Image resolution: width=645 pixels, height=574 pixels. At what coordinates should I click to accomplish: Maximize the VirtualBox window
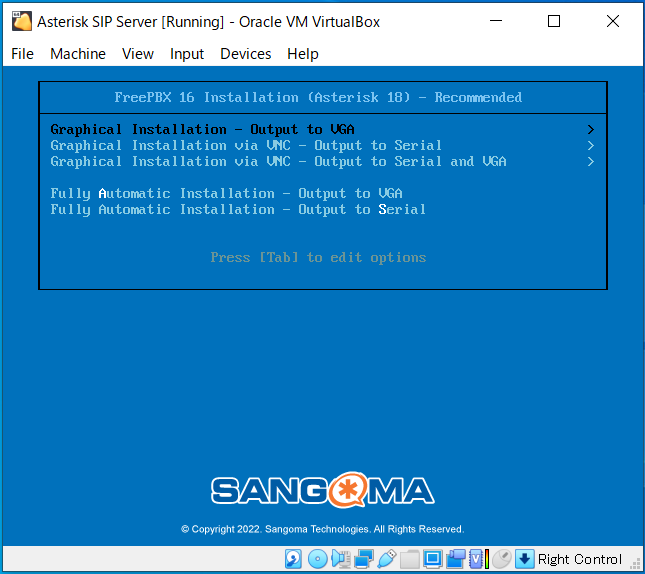click(x=554, y=21)
